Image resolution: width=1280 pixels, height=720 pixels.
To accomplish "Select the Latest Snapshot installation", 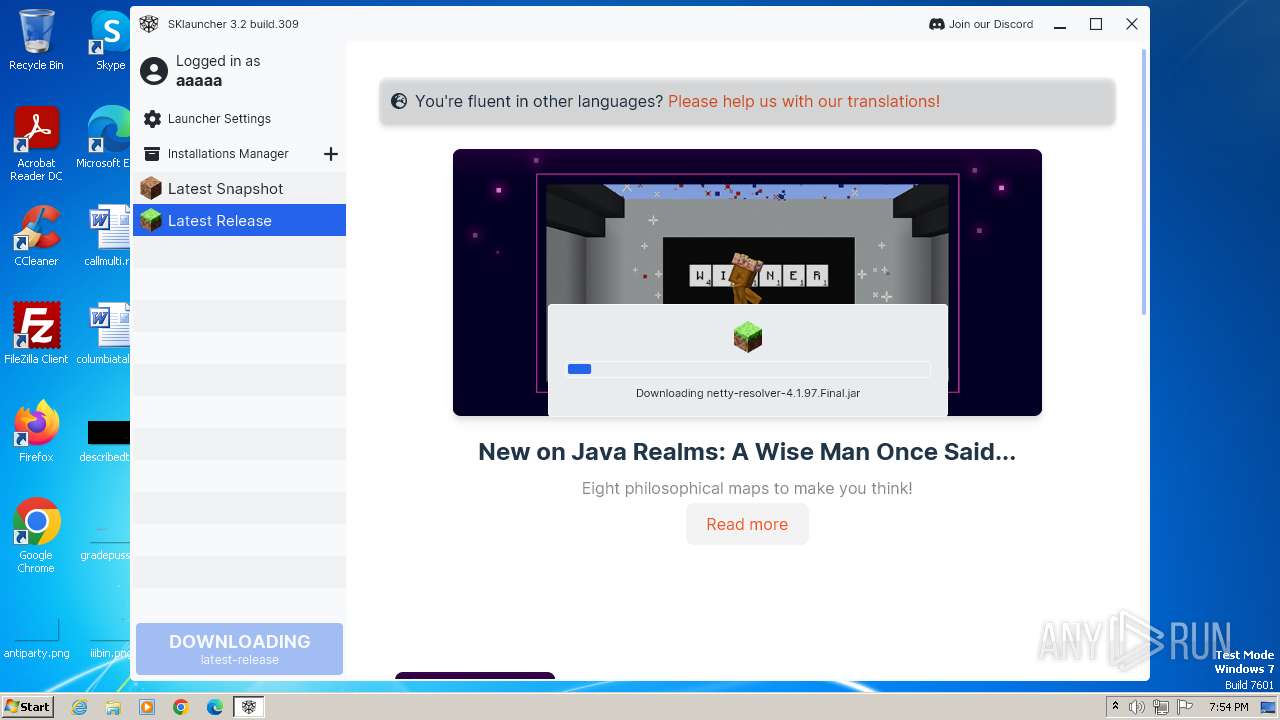I will [x=239, y=188].
